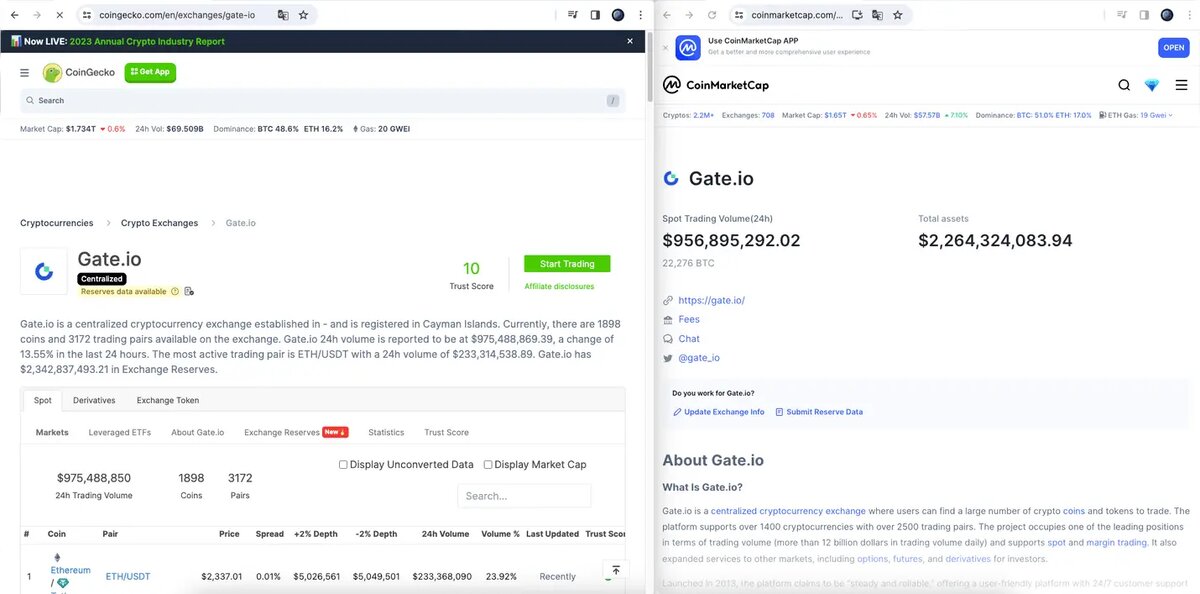Click the OPEN button in app banner
The image size is (1200, 594).
(1173, 47)
